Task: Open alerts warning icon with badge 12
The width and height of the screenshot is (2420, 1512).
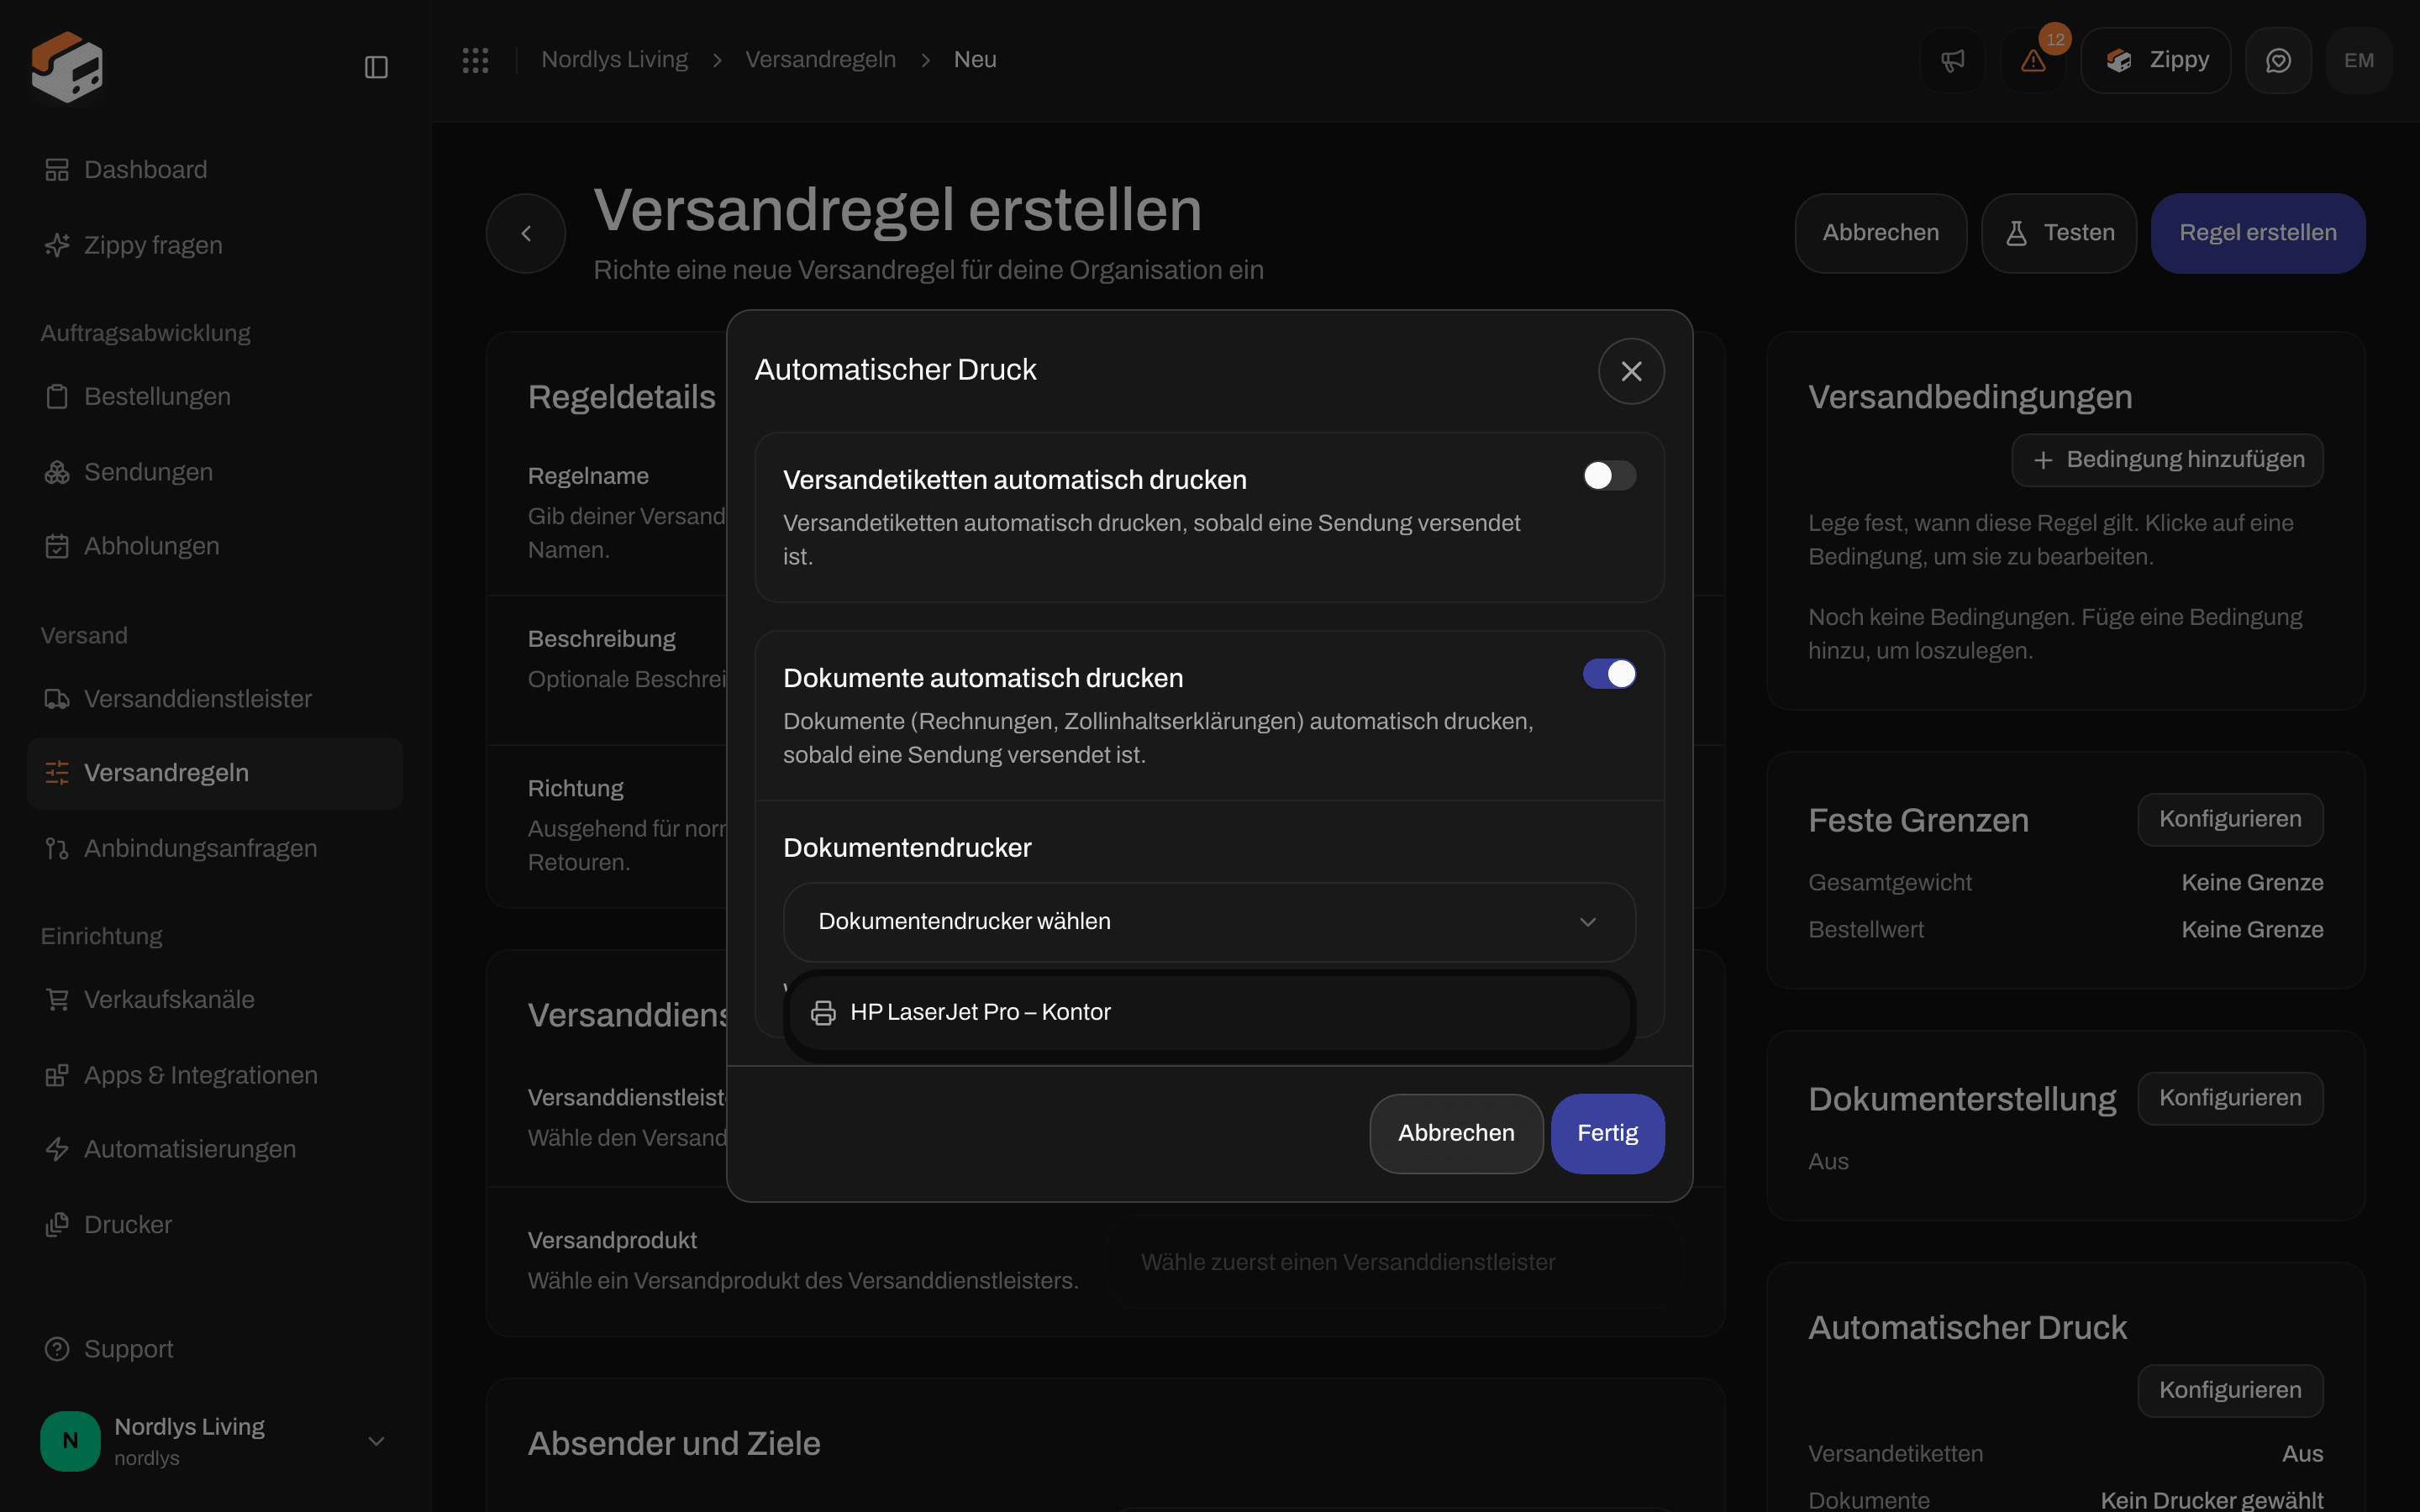Action: pos(2033,60)
